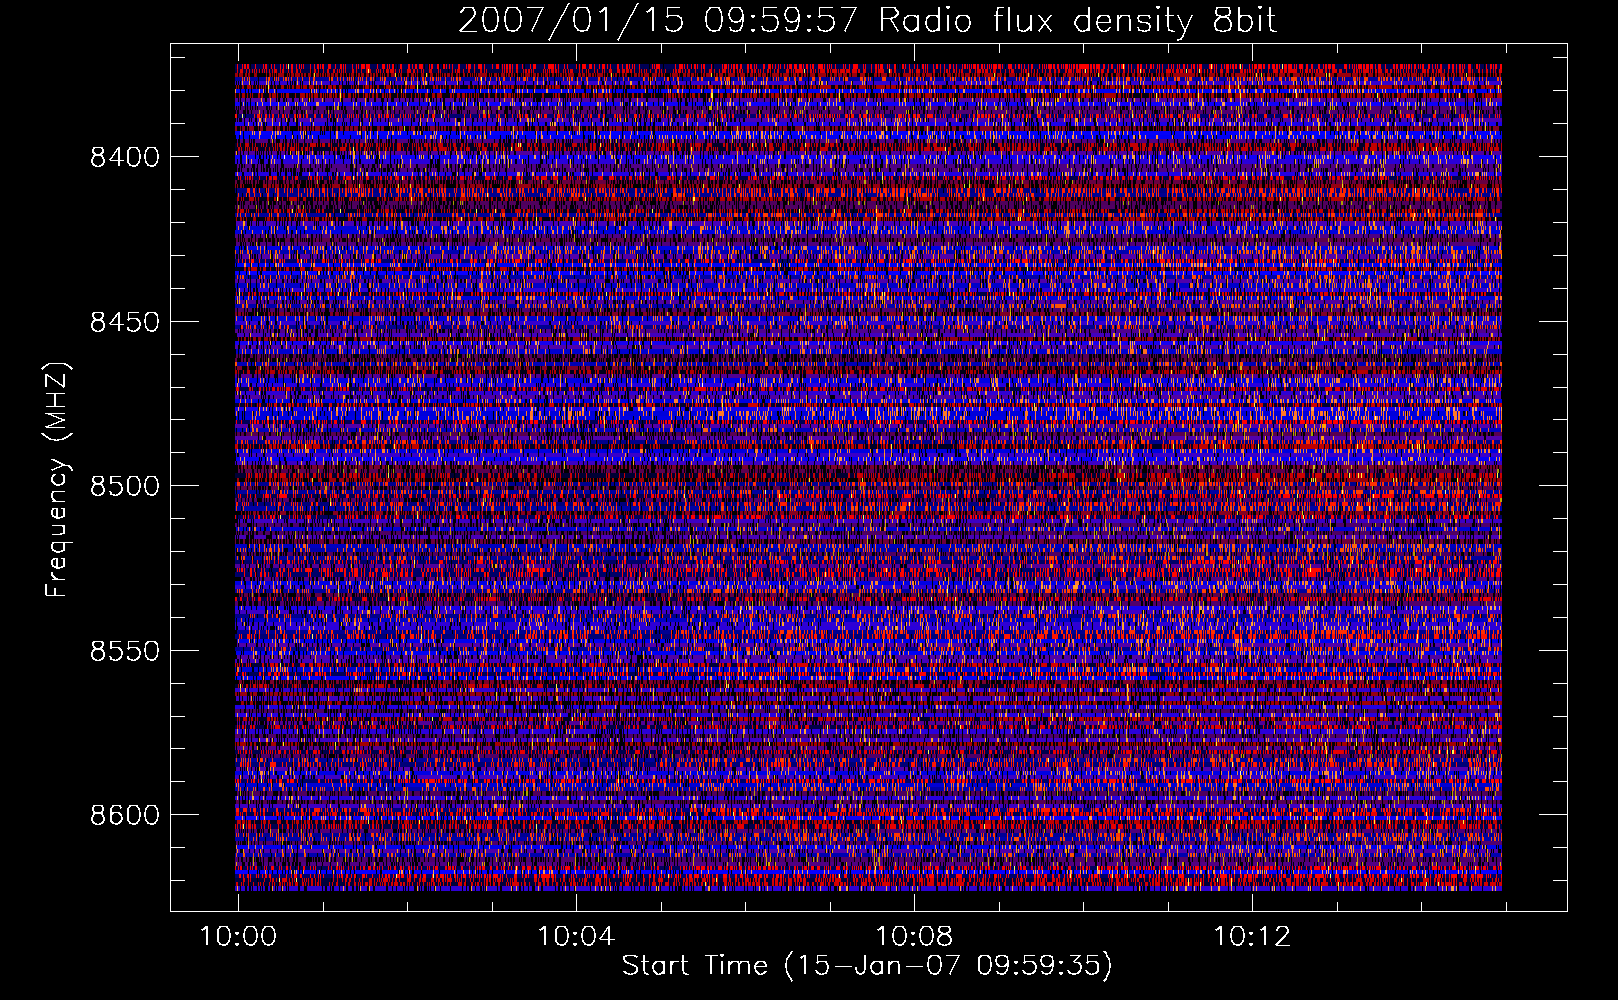Screen dimensions: 1618x1000
Task: Click the 8400 frequency tick label
Action: coord(125,157)
